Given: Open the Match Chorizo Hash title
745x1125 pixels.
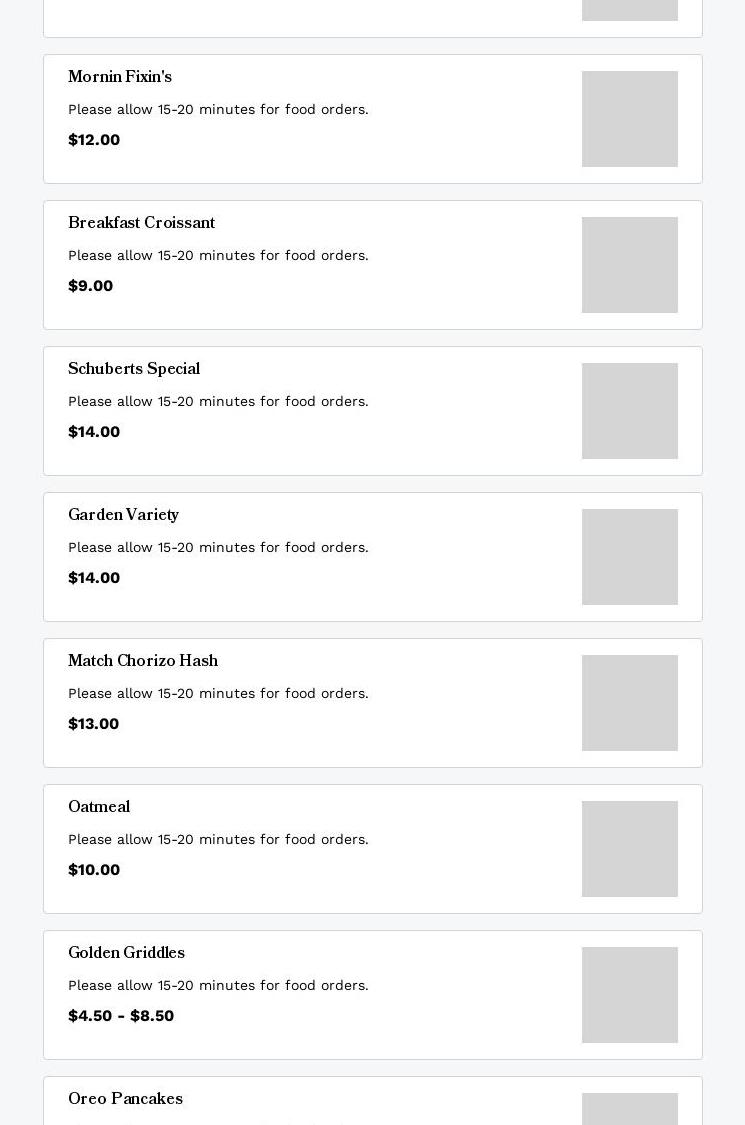Looking at the screenshot, I should pyautogui.click(x=143, y=662).
